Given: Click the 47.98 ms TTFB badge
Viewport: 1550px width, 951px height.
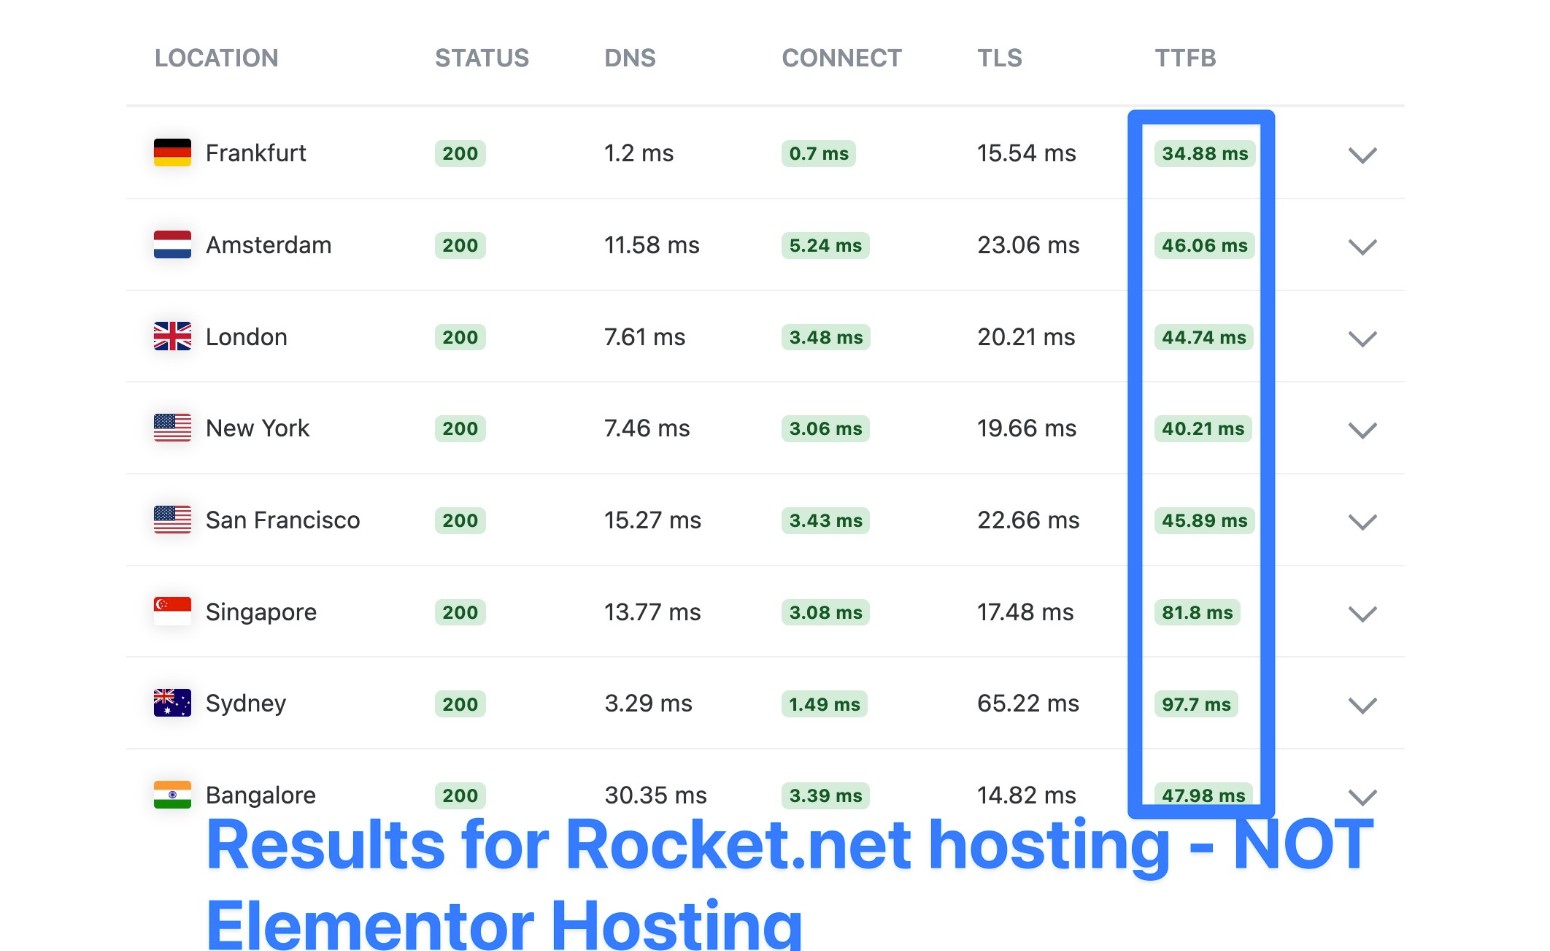Looking at the screenshot, I should 1204,795.
